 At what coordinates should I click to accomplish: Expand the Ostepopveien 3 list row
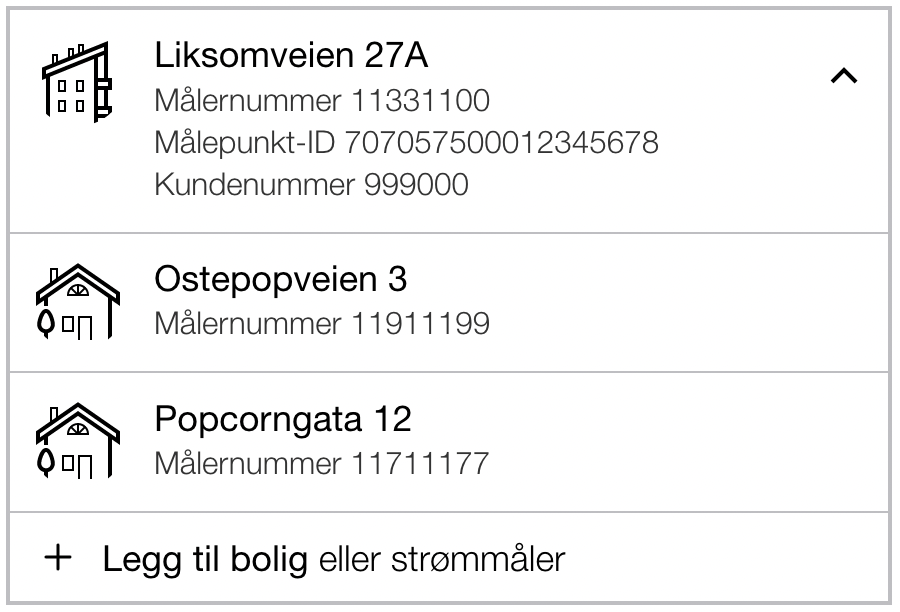(449, 303)
